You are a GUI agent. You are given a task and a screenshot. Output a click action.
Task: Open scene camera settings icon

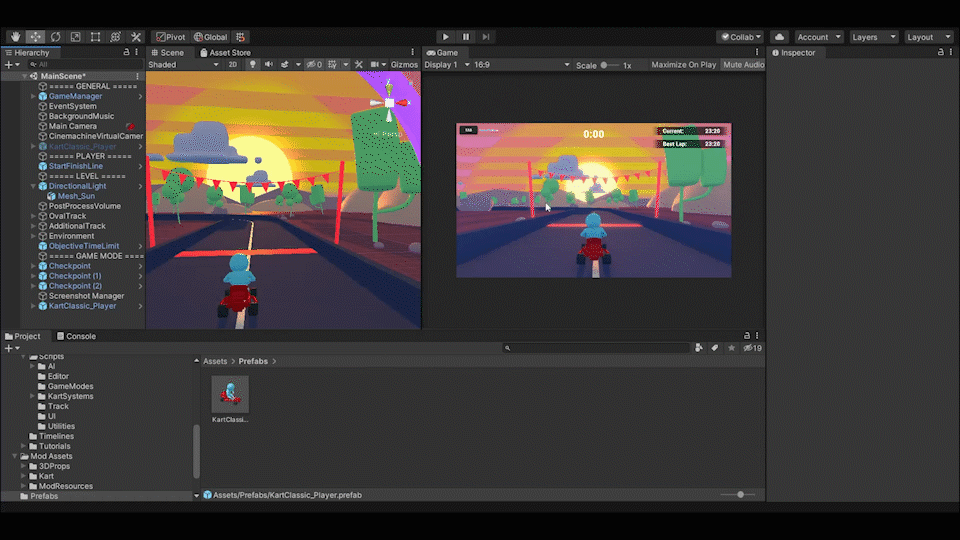pos(375,64)
